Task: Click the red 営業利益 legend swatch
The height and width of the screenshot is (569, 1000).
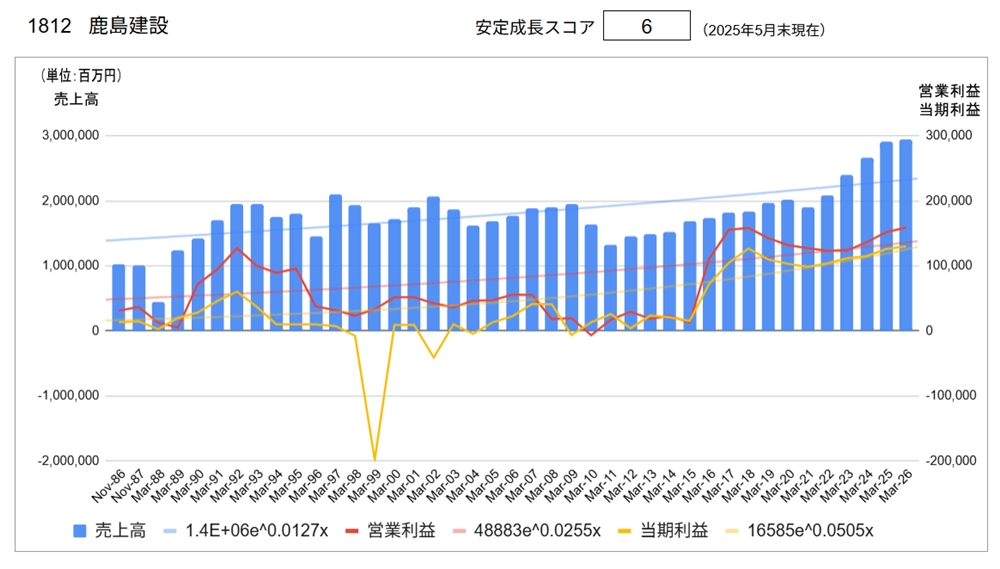Action: click(x=352, y=531)
